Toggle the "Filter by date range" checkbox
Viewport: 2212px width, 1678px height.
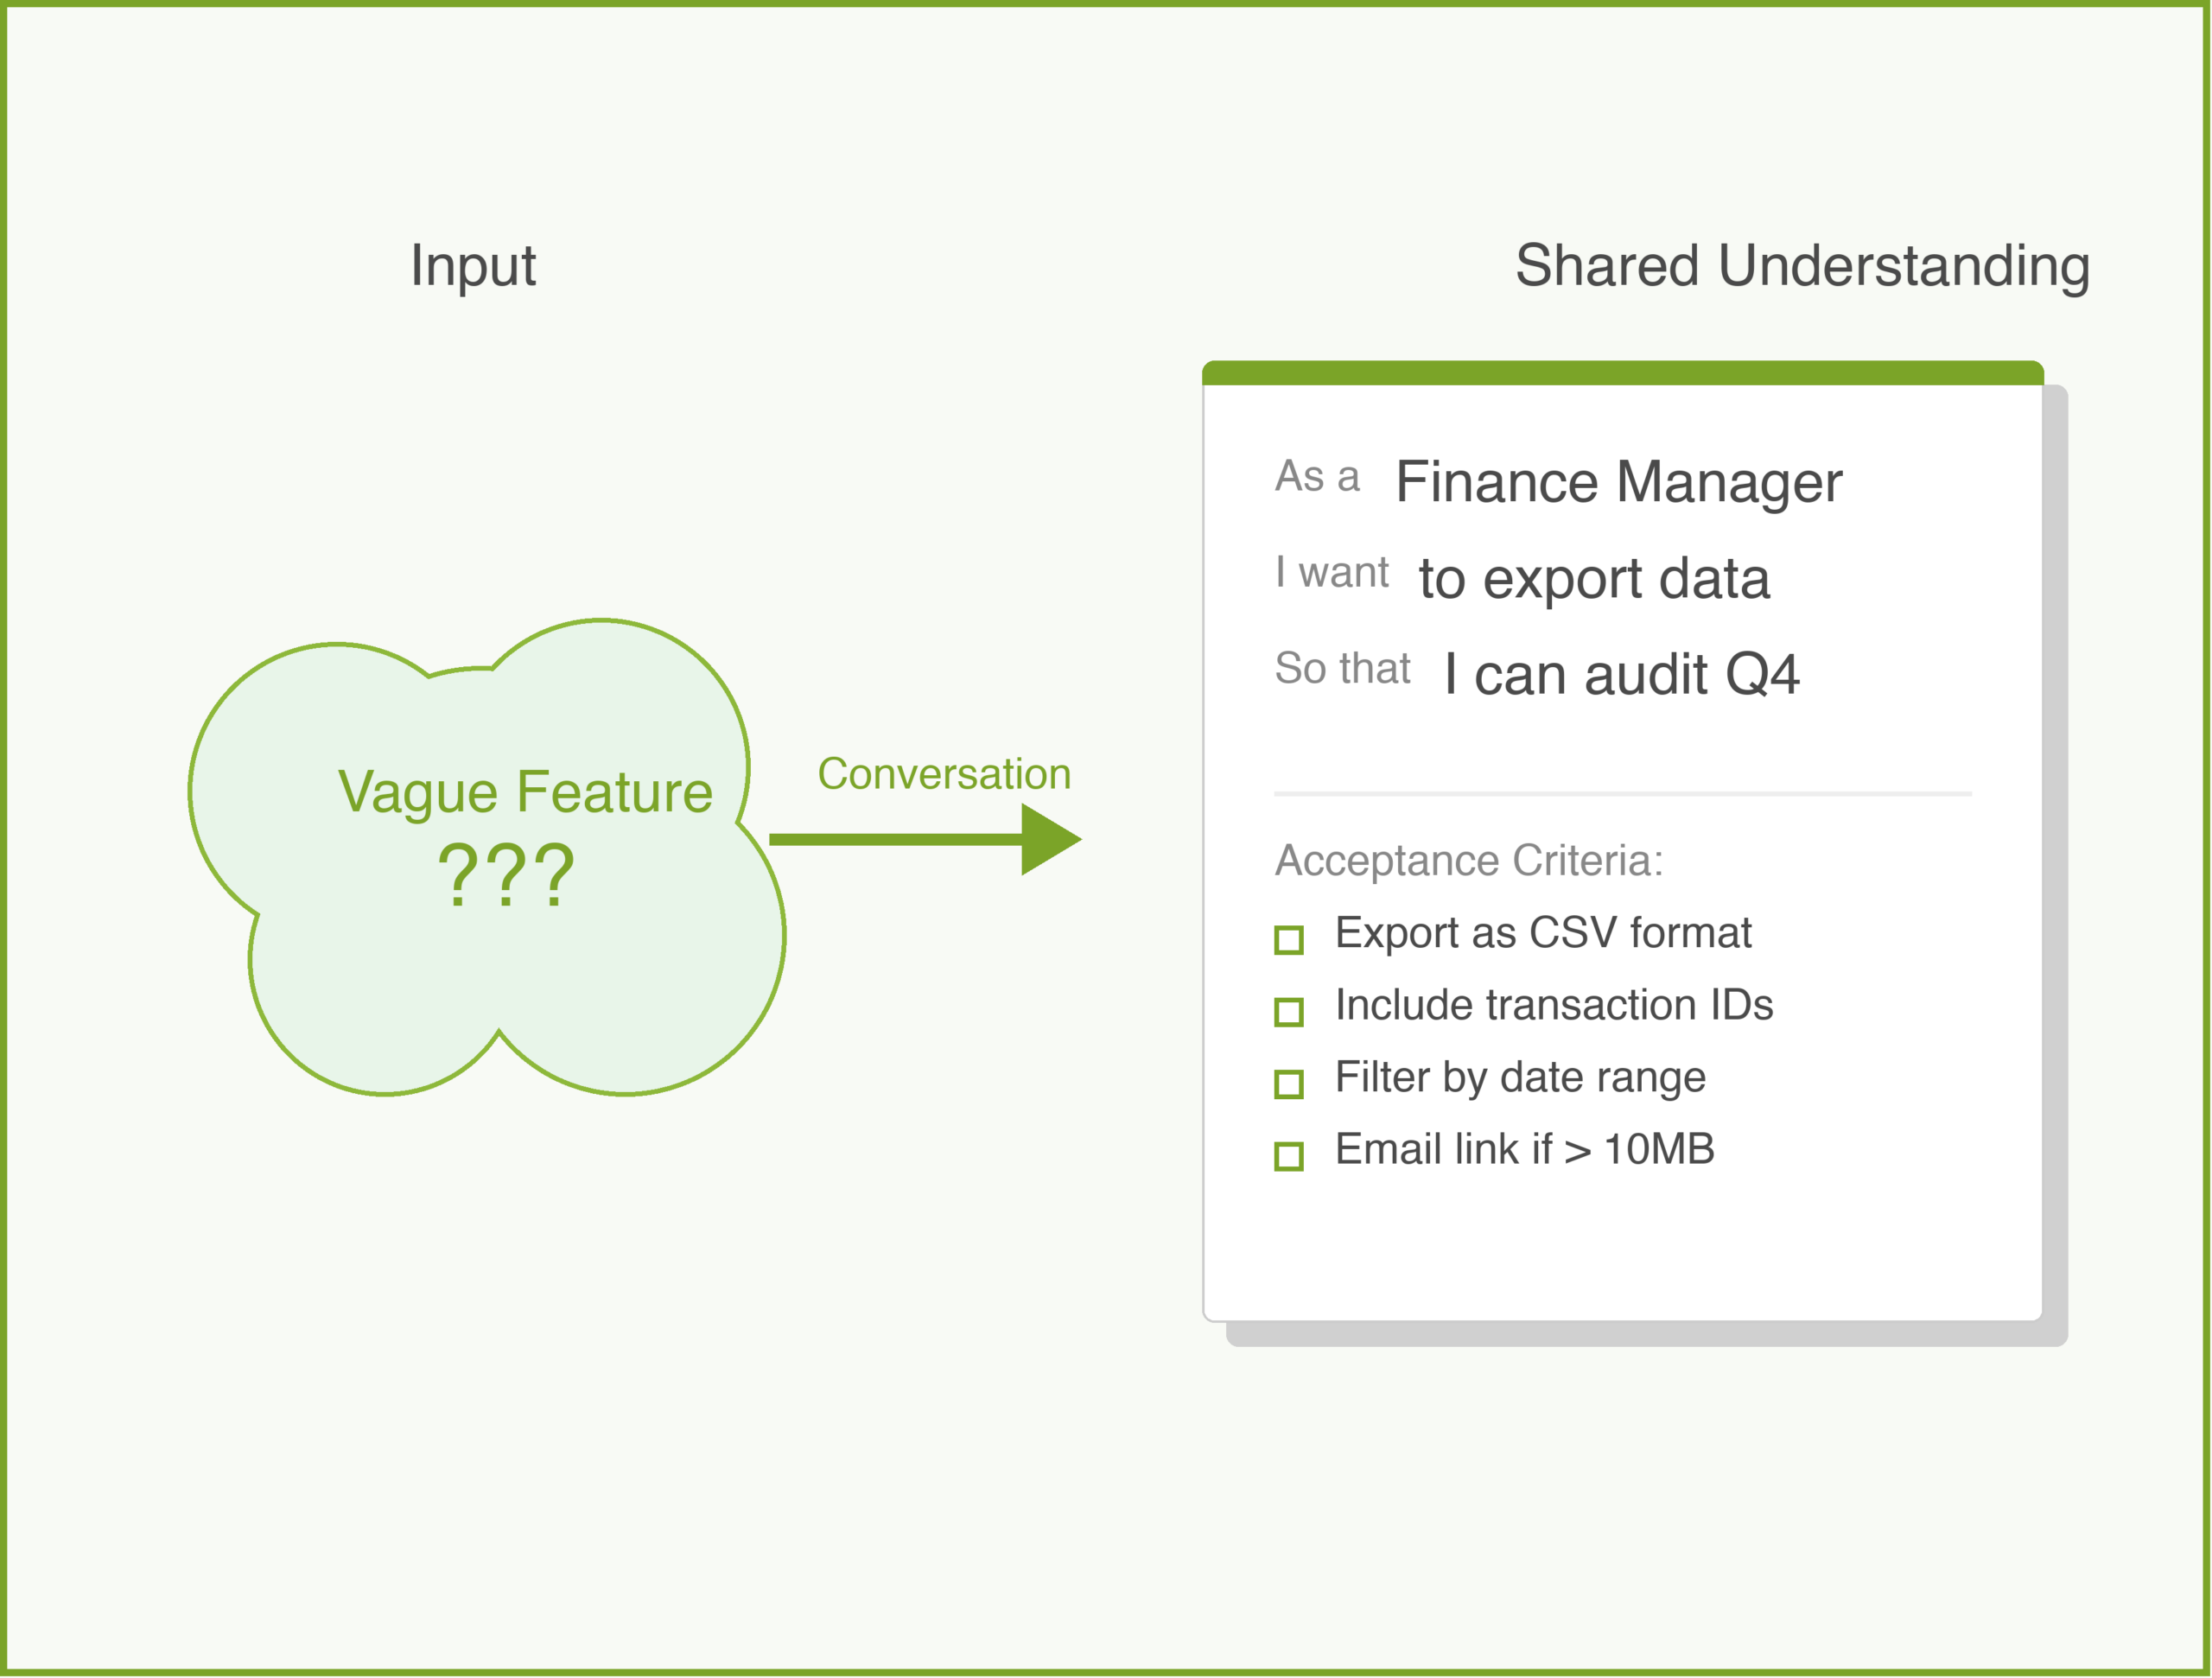tap(1289, 1084)
